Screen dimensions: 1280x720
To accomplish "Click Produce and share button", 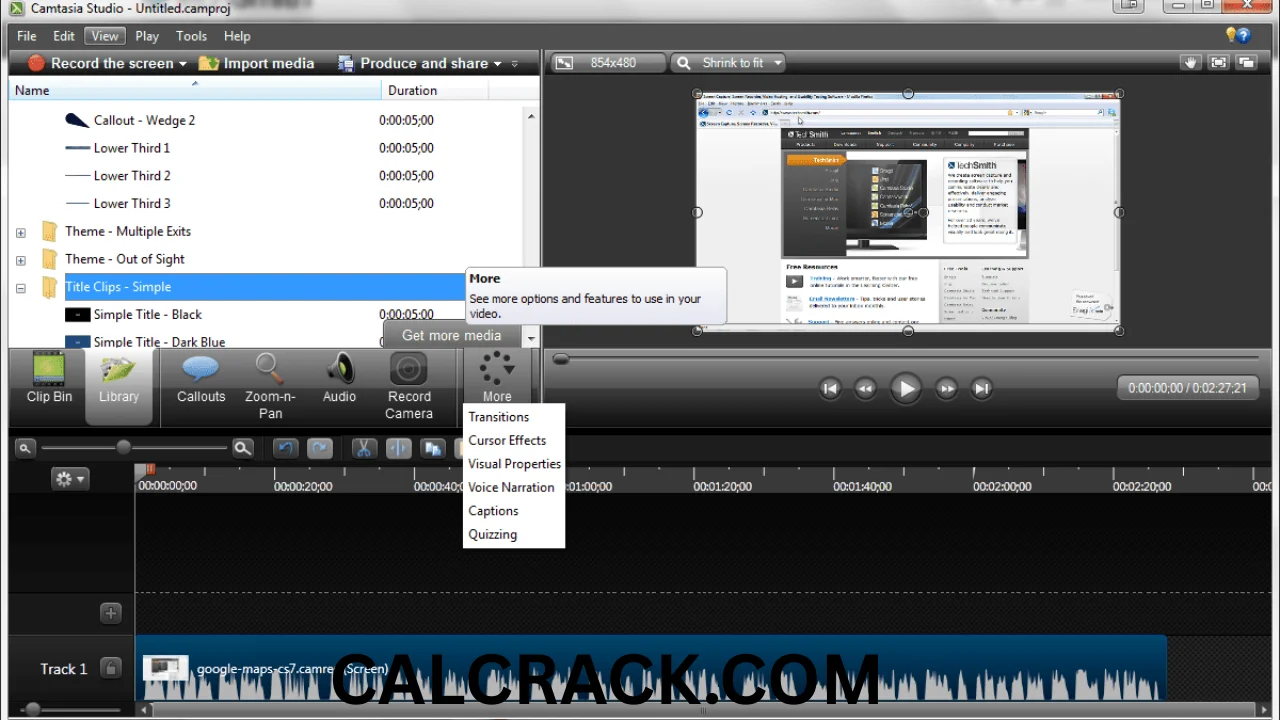I will [413, 63].
